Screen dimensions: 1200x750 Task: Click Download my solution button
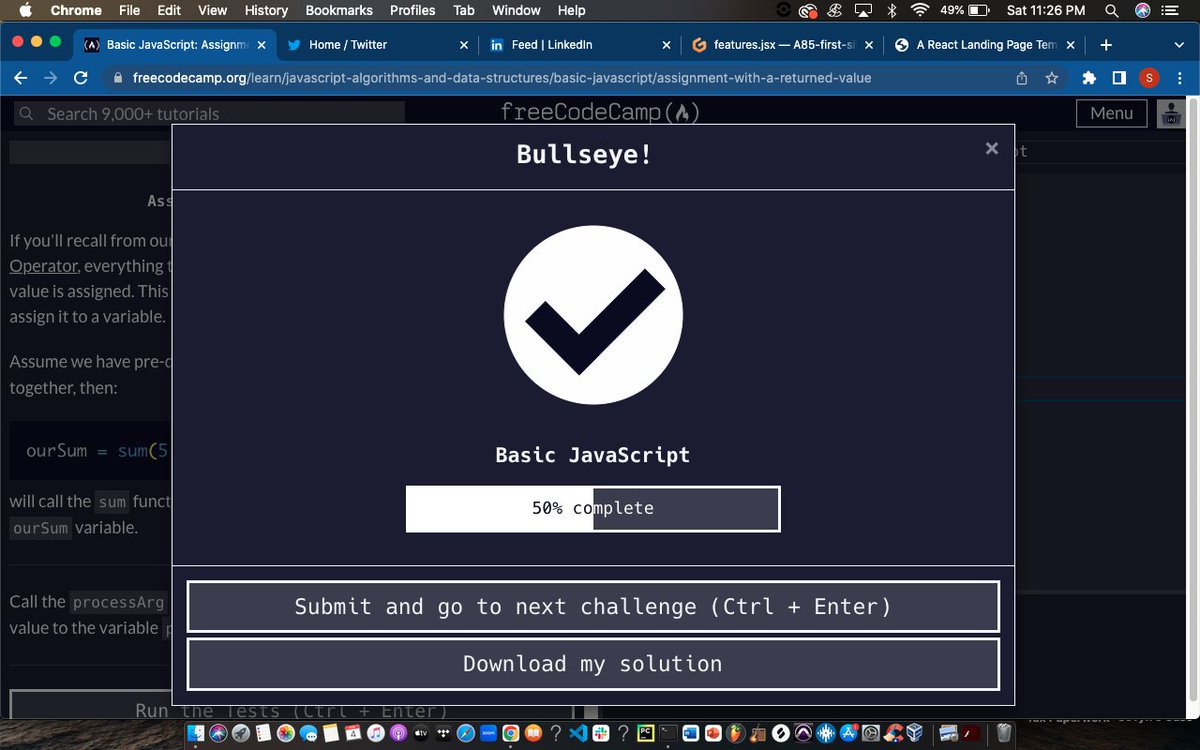coord(593,664)
